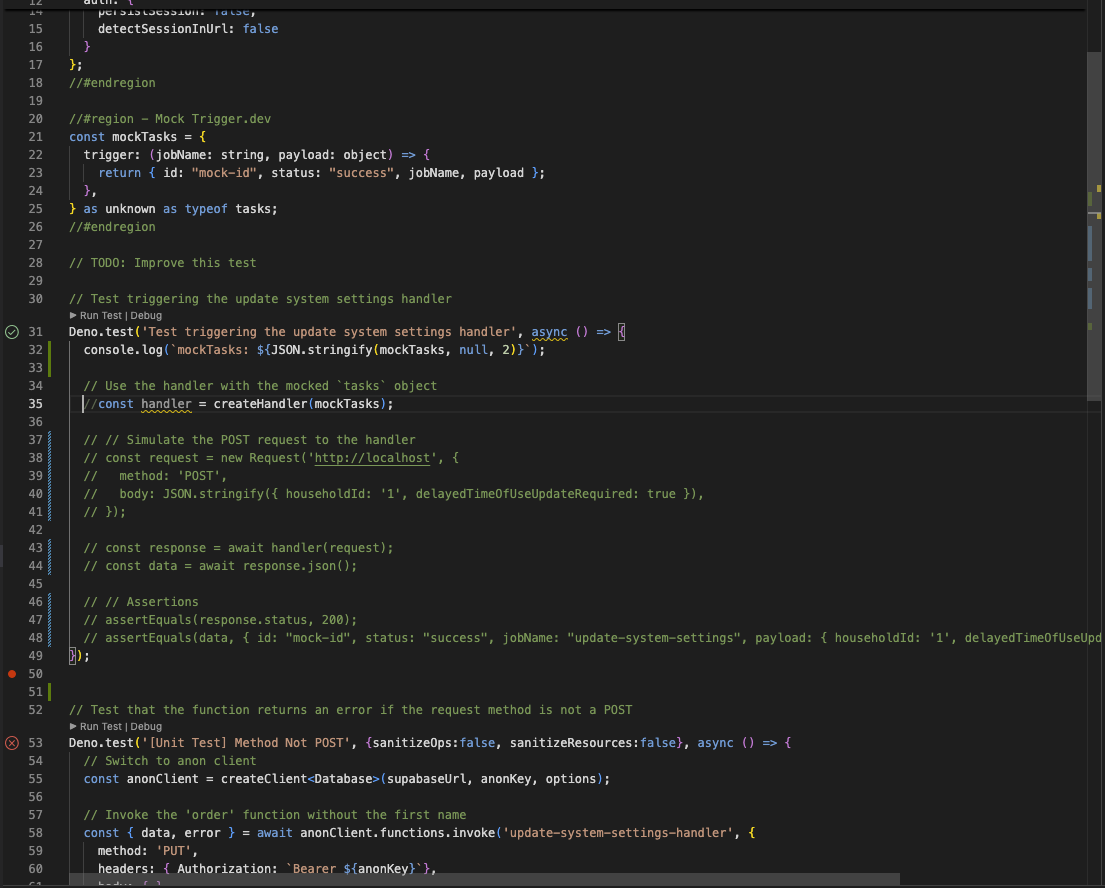Click 'typeof' on line 25
Image resolution: width=1105 pixels, height=888 pixels.
pos(206,209)
